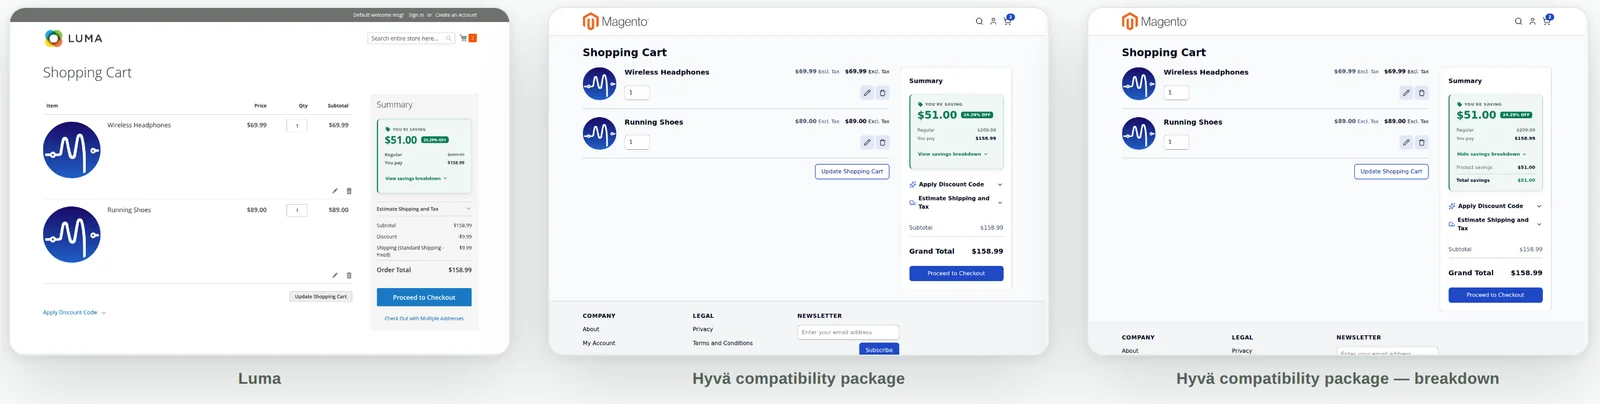Viewport: 1600px width, 404px height.
Task: Open the cart icon in the Luma header
Action: coord(464,38)
